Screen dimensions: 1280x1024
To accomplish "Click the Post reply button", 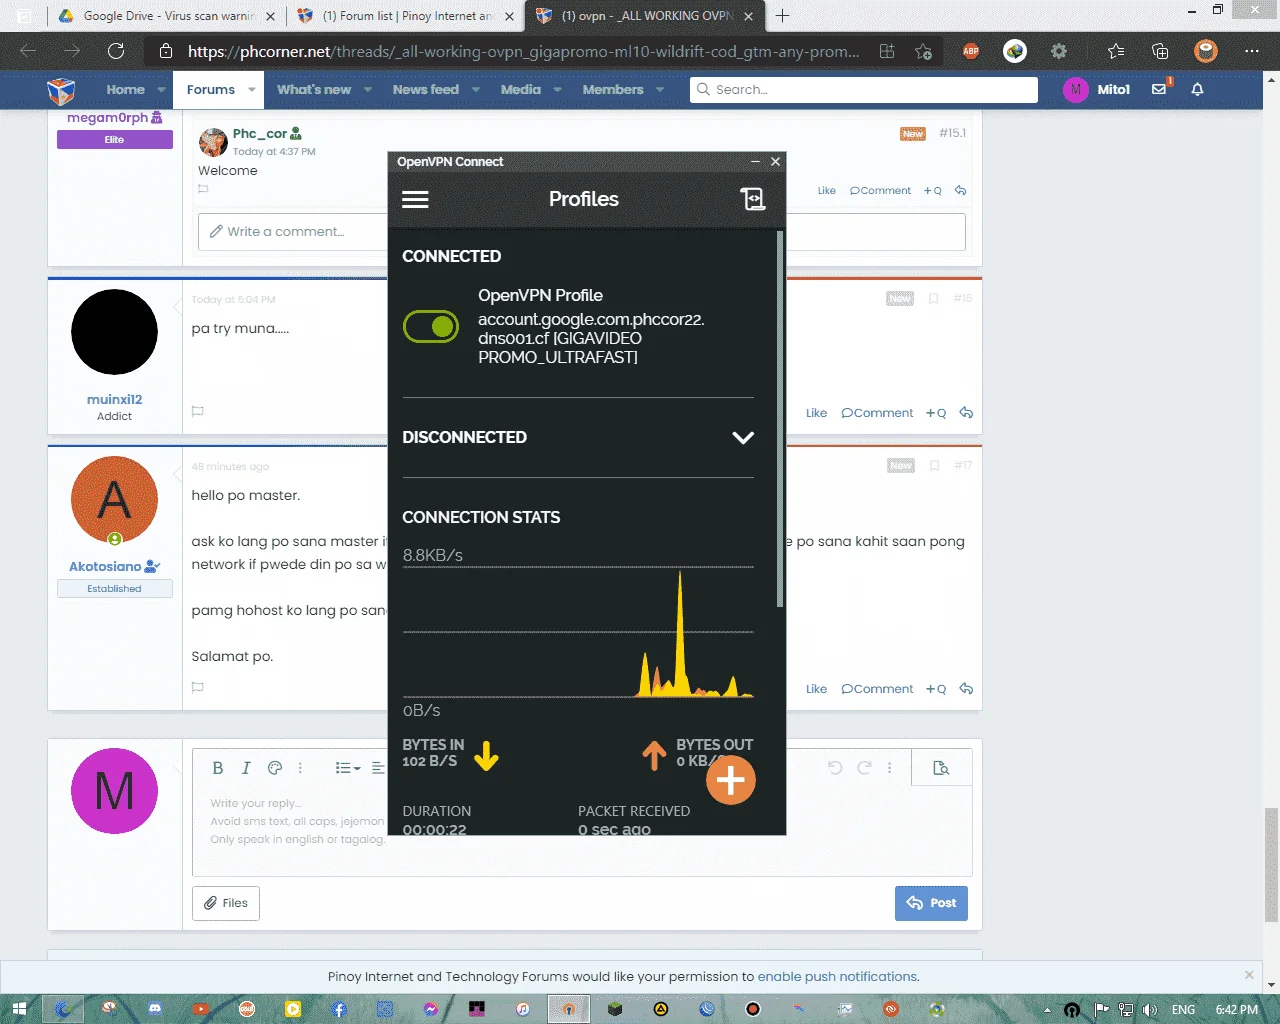I will click(x=931, y=903).
